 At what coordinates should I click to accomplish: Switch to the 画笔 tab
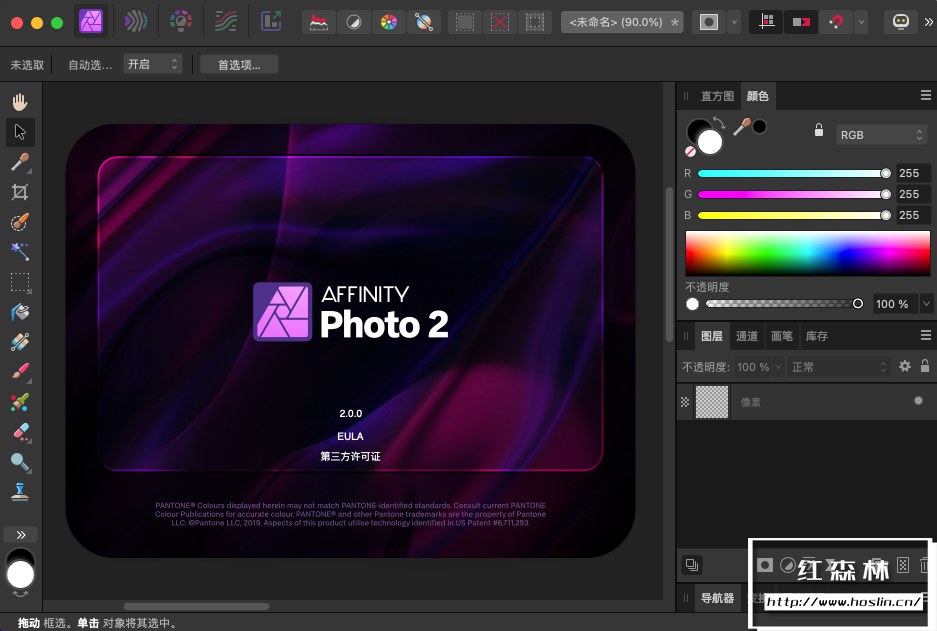(x=782, y=336)
